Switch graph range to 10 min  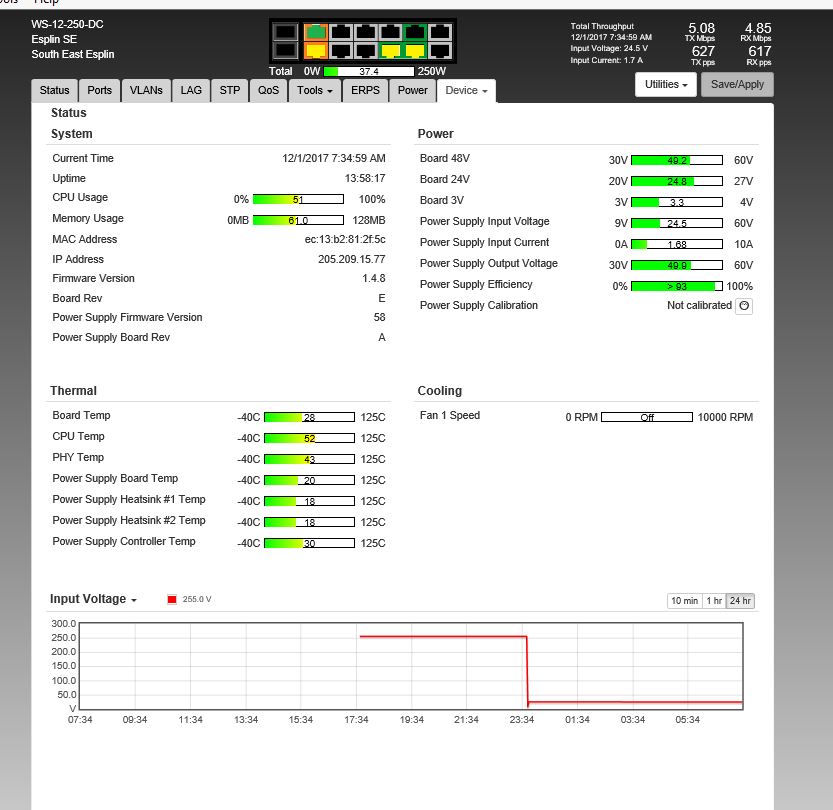(684, 601)
